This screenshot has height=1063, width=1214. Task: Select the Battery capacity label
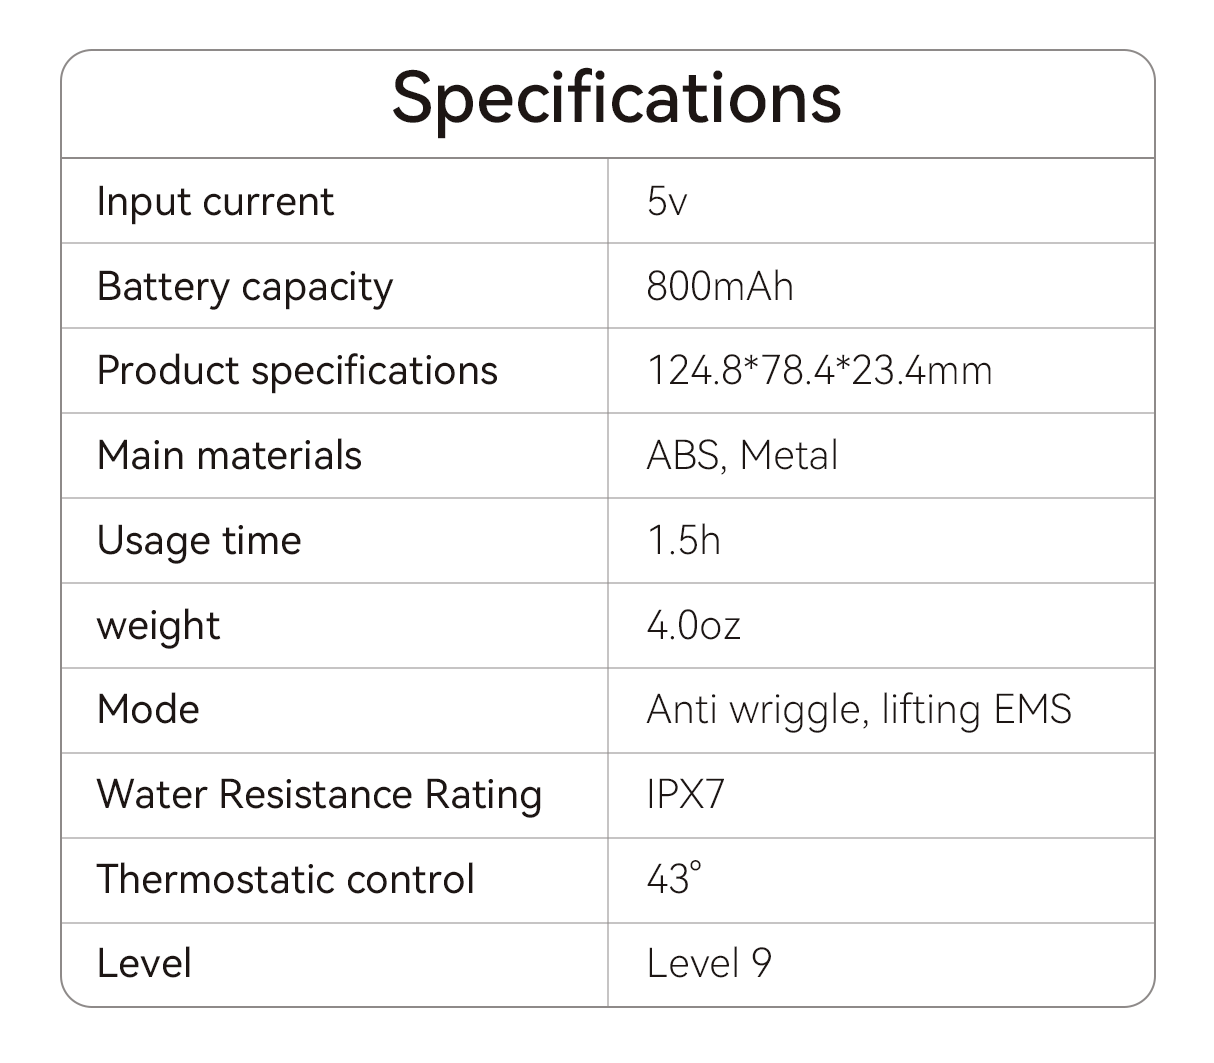(x=245, y=287)
